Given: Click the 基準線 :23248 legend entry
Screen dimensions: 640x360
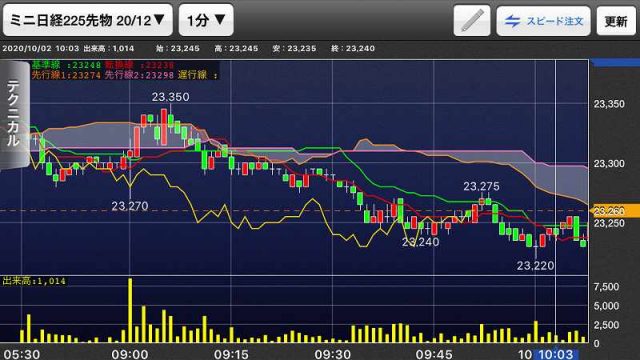Looking at the screenshot, I should tap(66, 65).
